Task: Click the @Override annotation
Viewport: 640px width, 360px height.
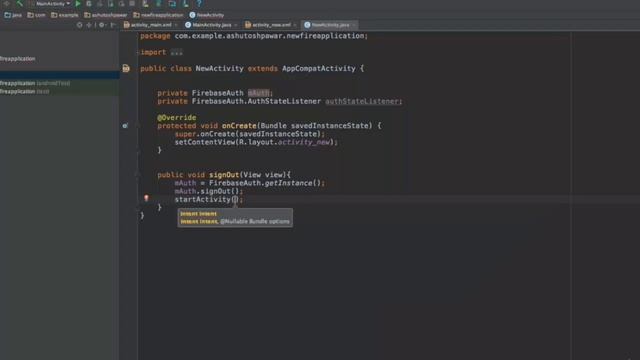Action: (x=177, y=118)
